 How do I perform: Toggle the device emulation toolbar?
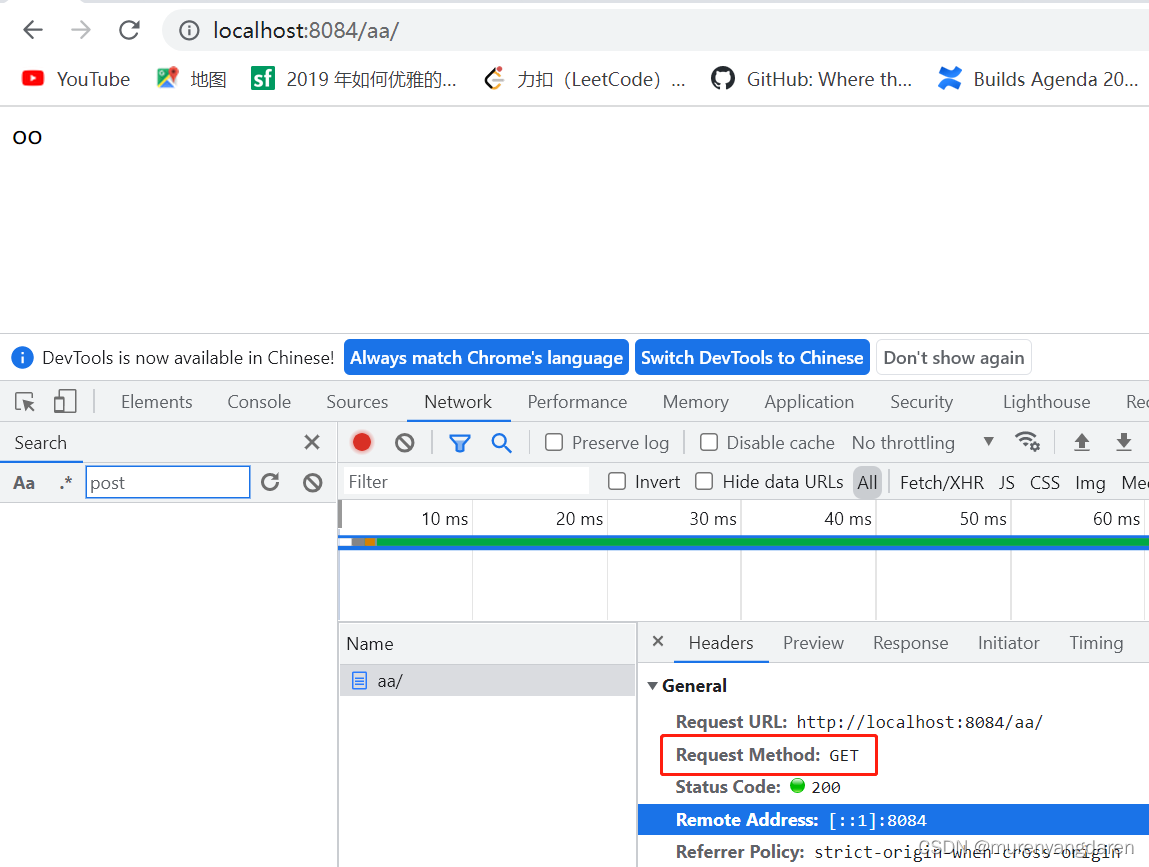(64, 401)
